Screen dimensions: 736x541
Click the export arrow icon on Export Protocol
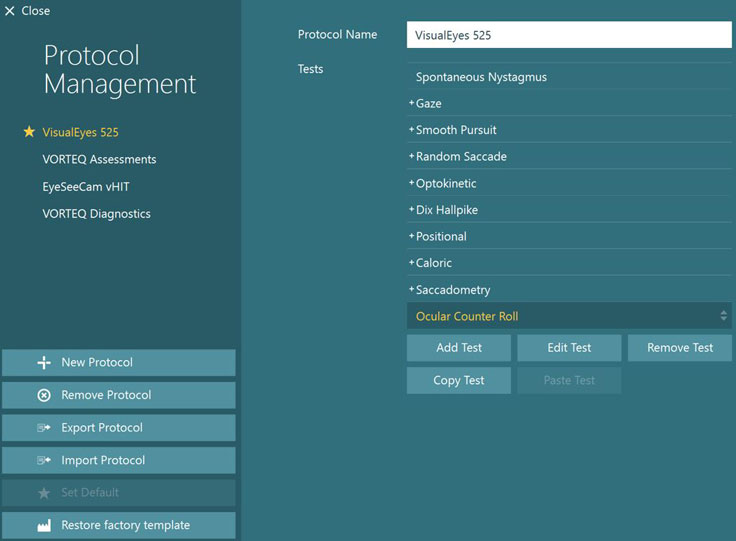click(44, 428)
